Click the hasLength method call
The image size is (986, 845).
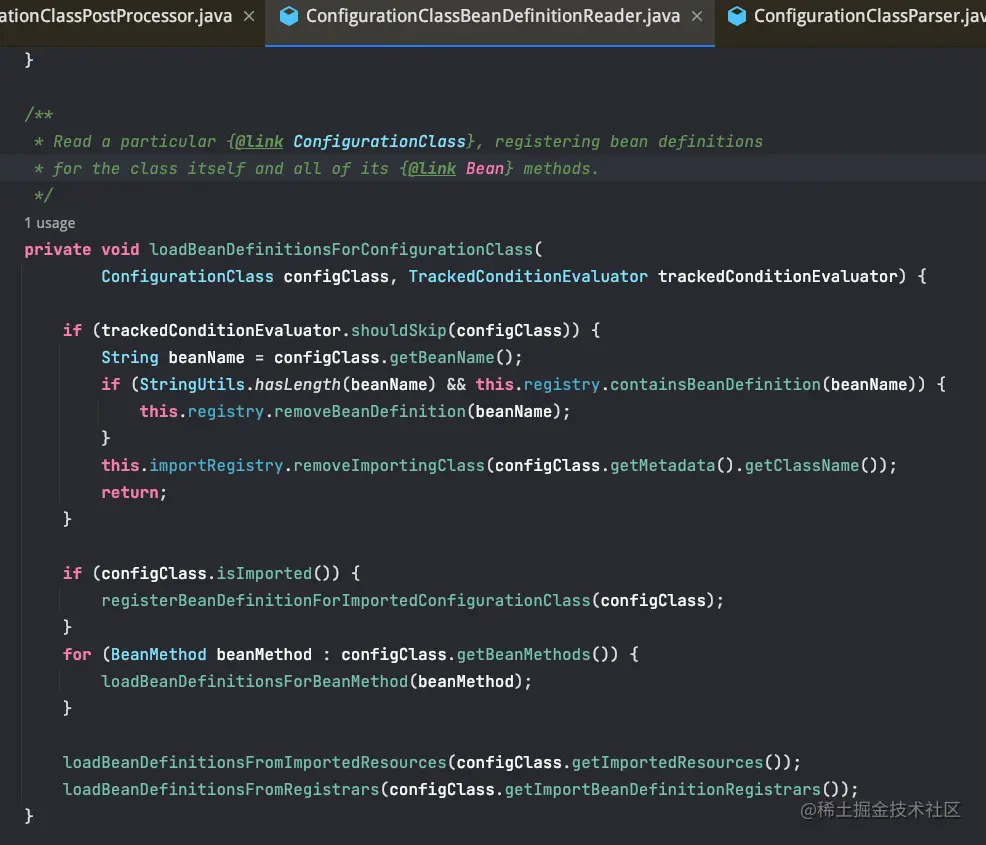tap(297, 385)
